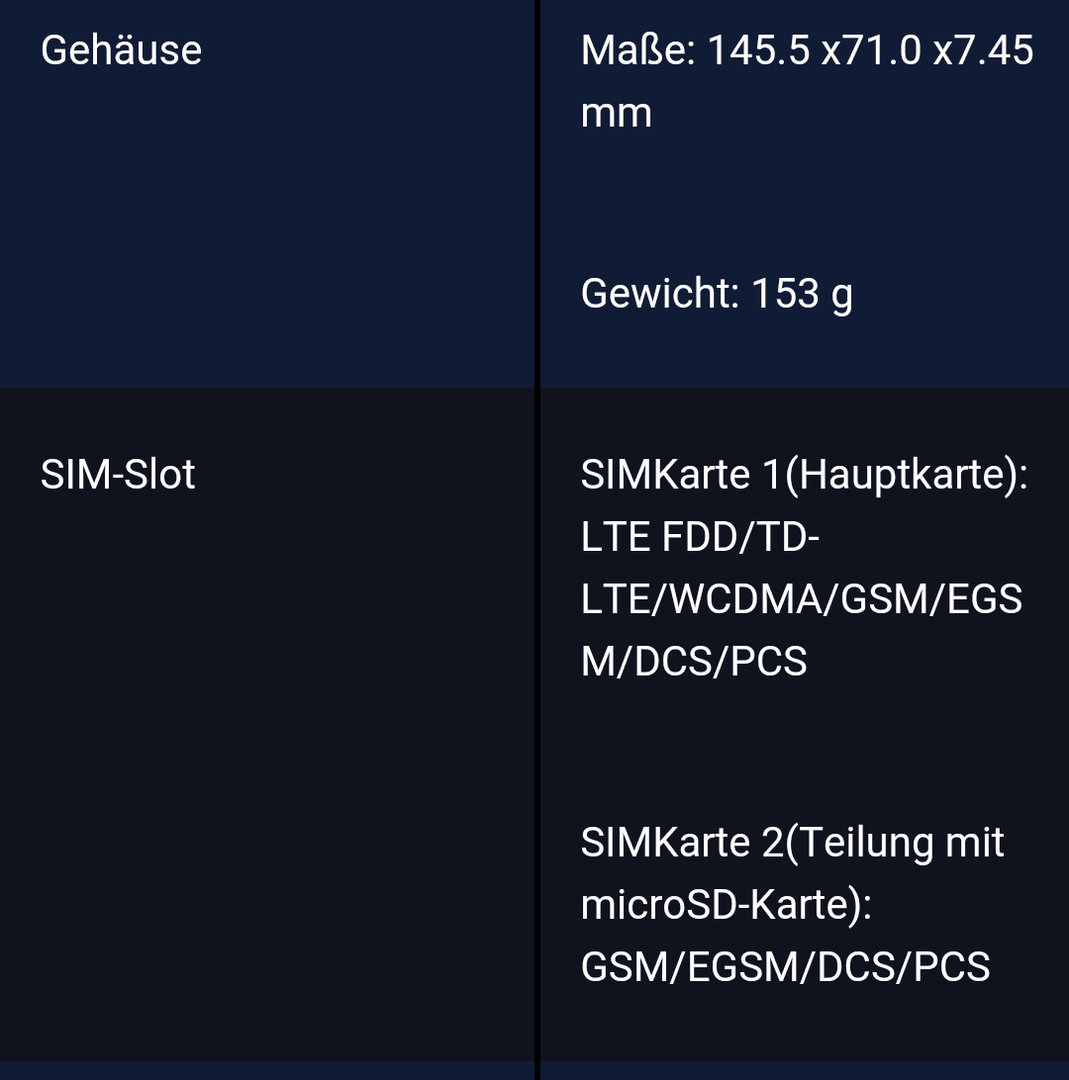Click the M/DCS/PCS line under SIMKarte 1
Image resolution: width=1069 pixels, height=1080 pixels.
pos(694,661)
